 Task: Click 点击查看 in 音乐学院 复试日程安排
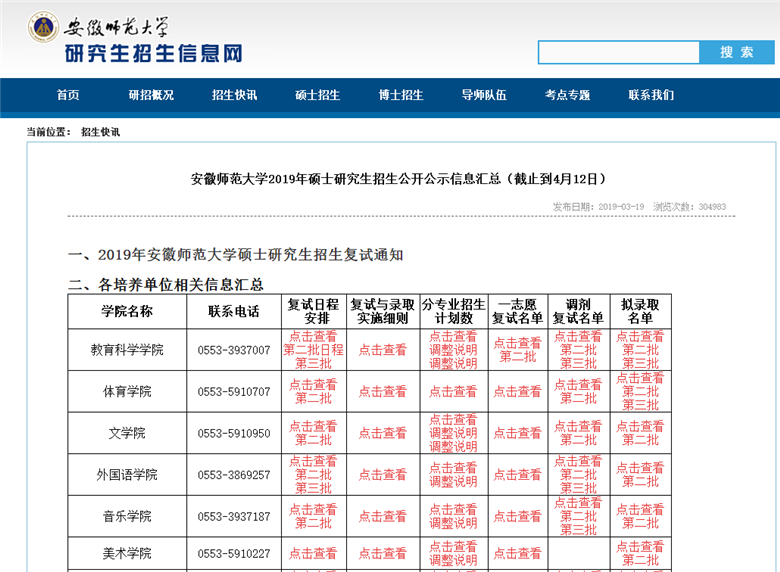313,509
